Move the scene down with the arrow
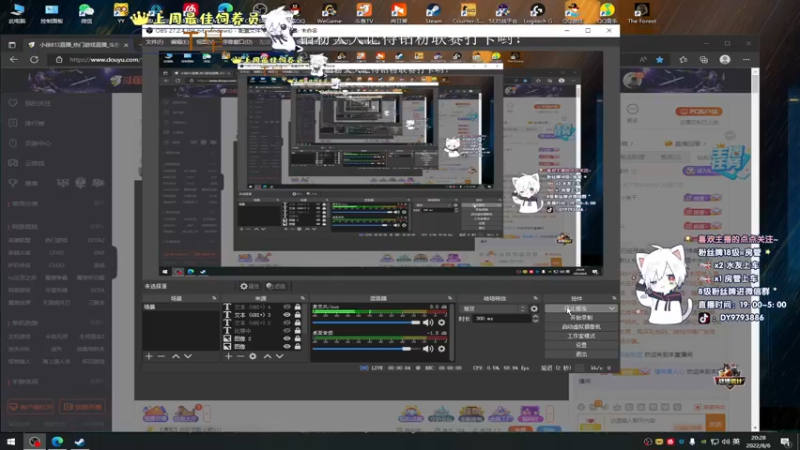Screen dimensions: 800x450 coord(188,356)
